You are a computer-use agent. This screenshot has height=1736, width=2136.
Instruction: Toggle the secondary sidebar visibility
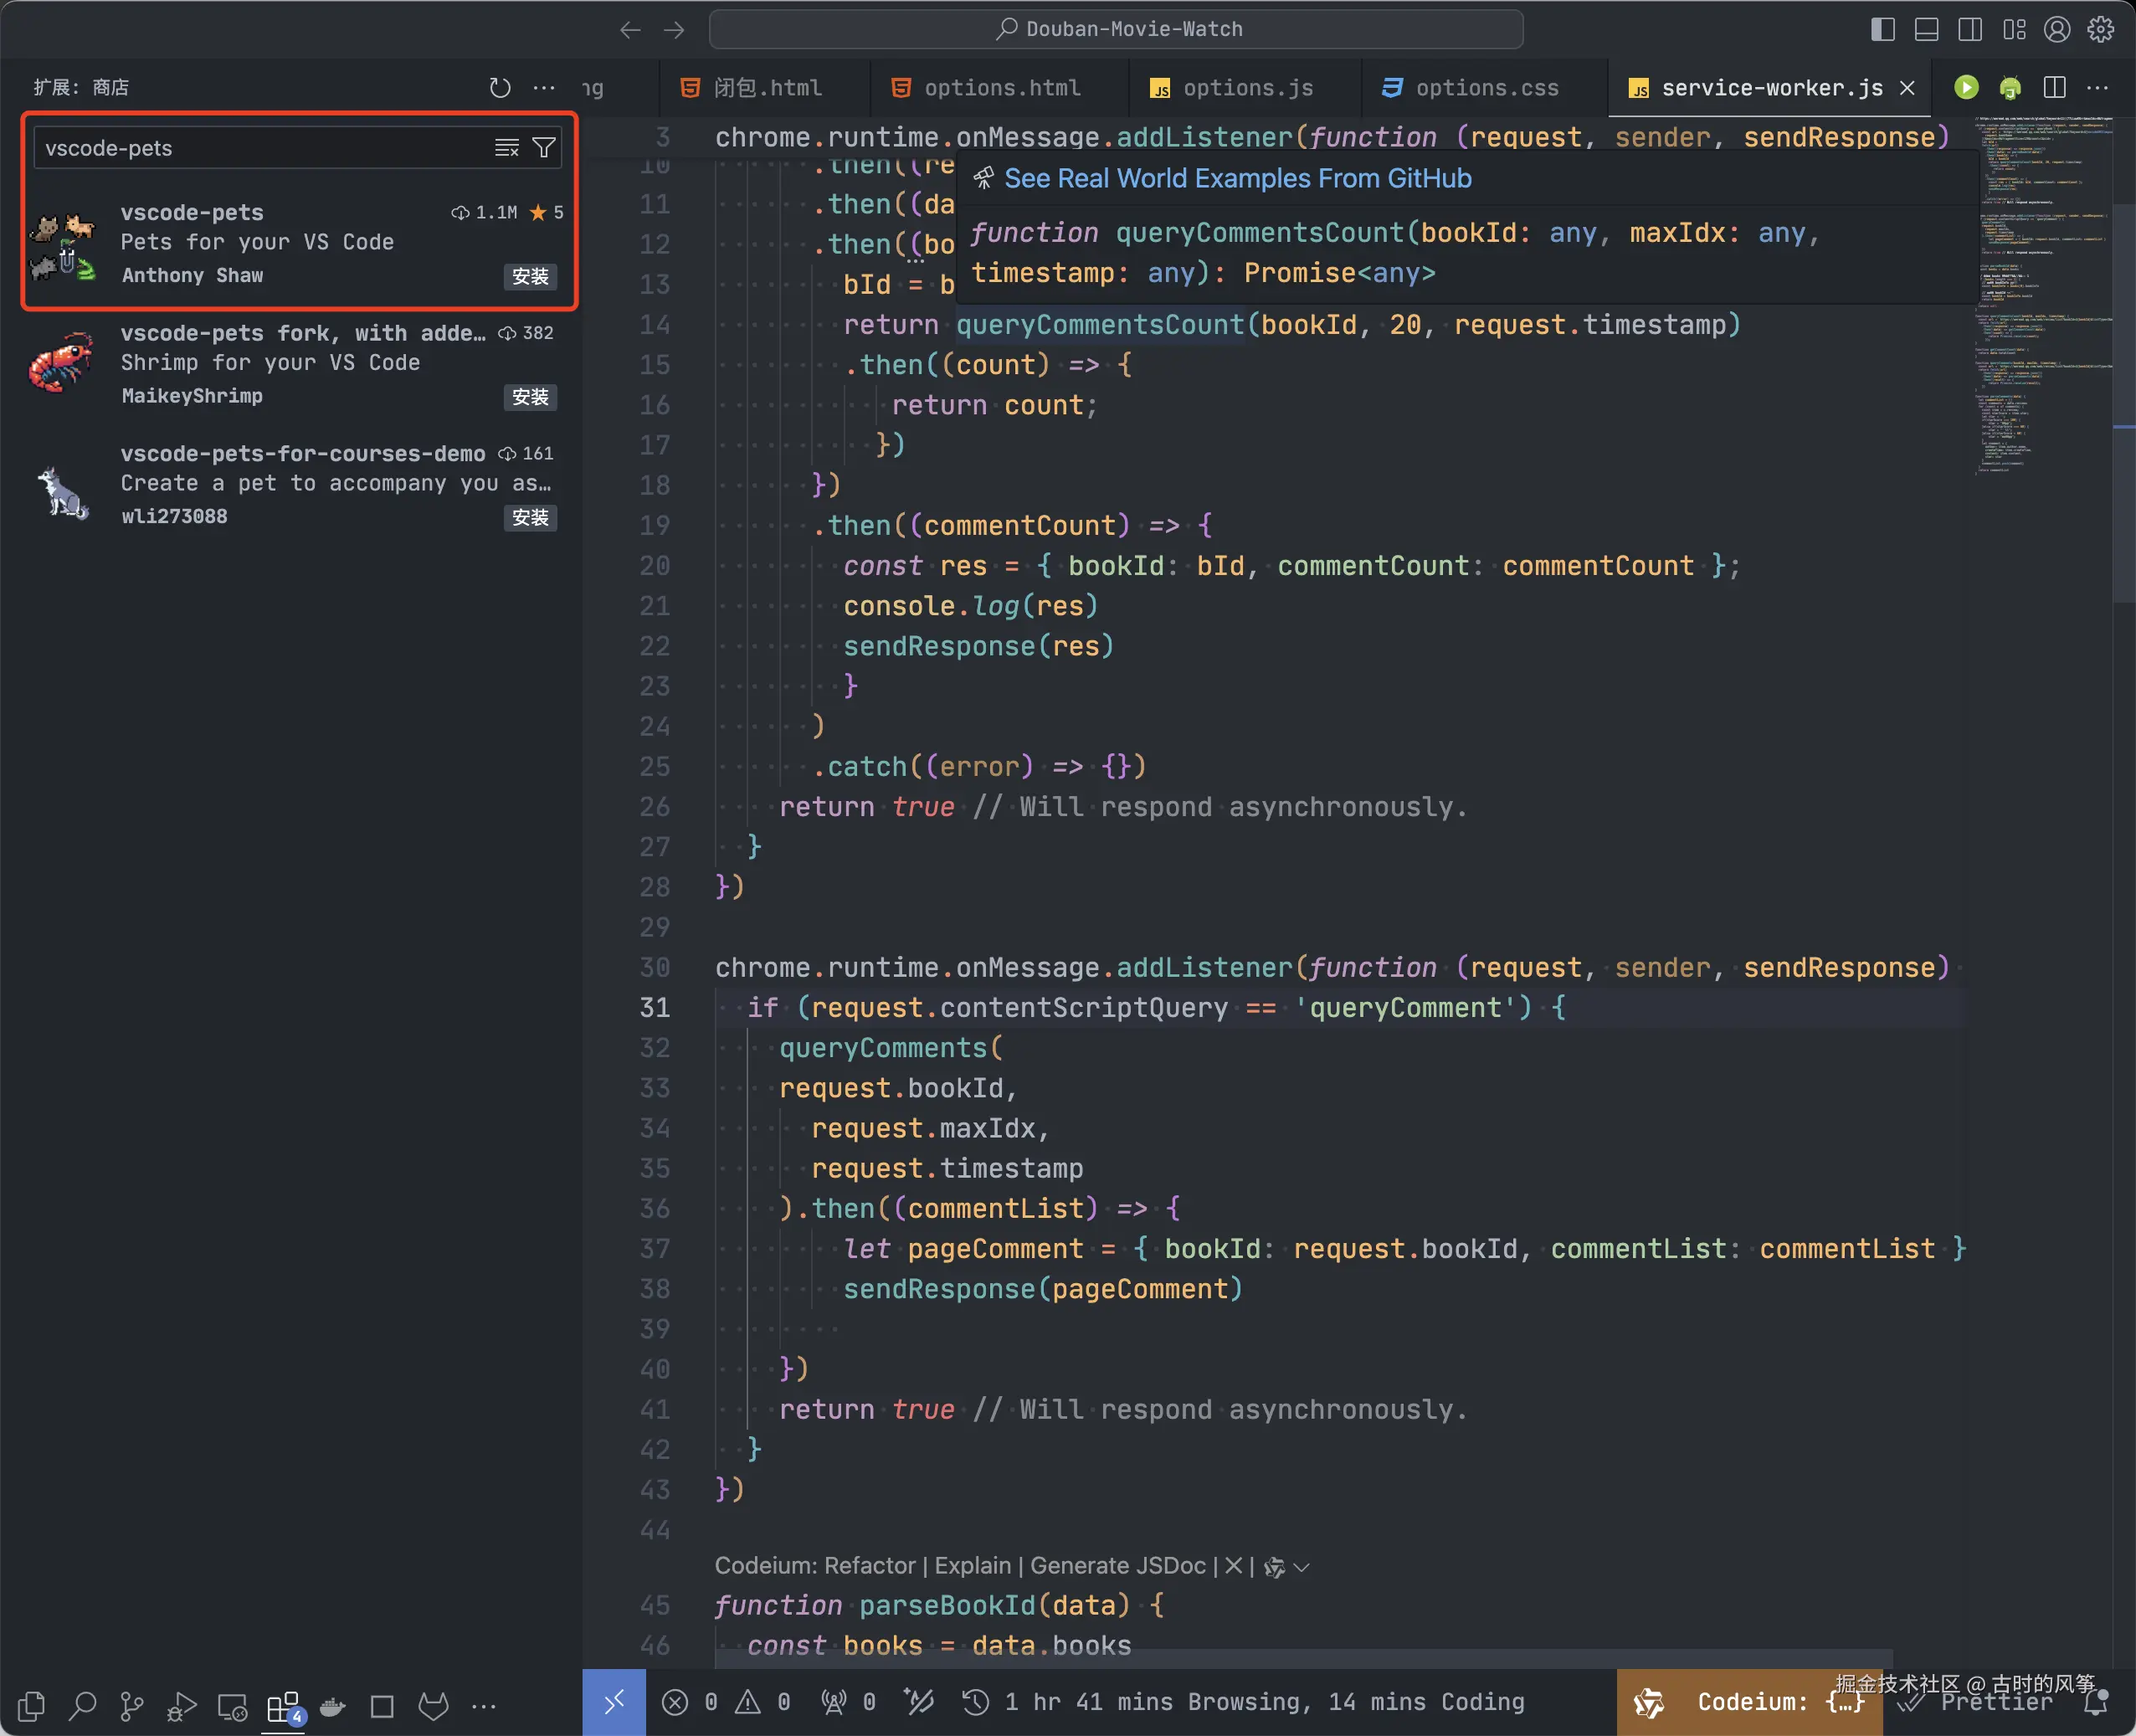click(x=1970, y=29)
